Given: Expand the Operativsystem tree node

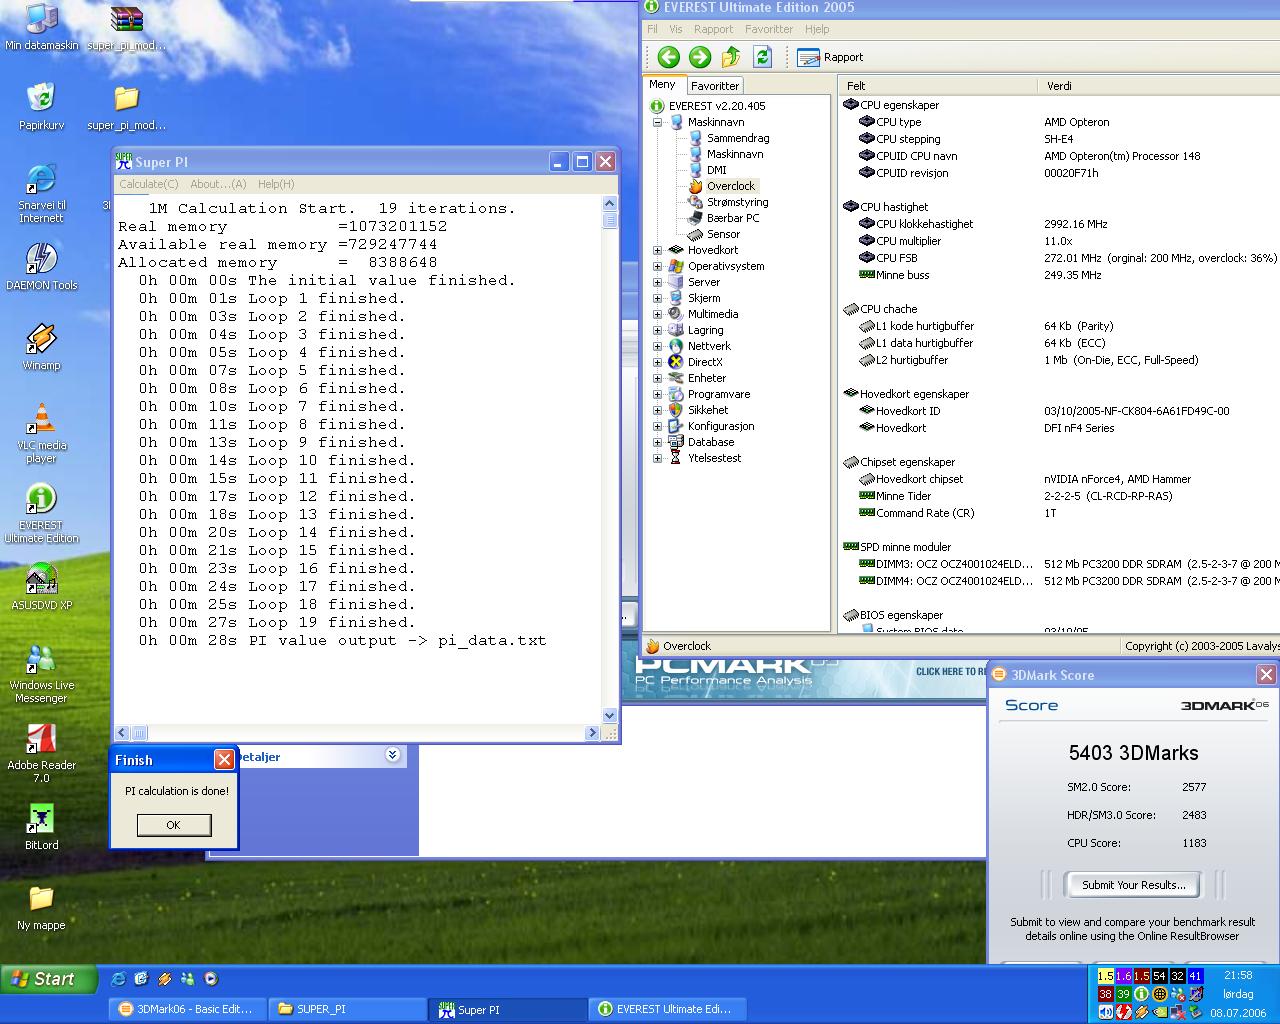Looking at the screenshot, I should pyautogui.click(x=658, y=266).
